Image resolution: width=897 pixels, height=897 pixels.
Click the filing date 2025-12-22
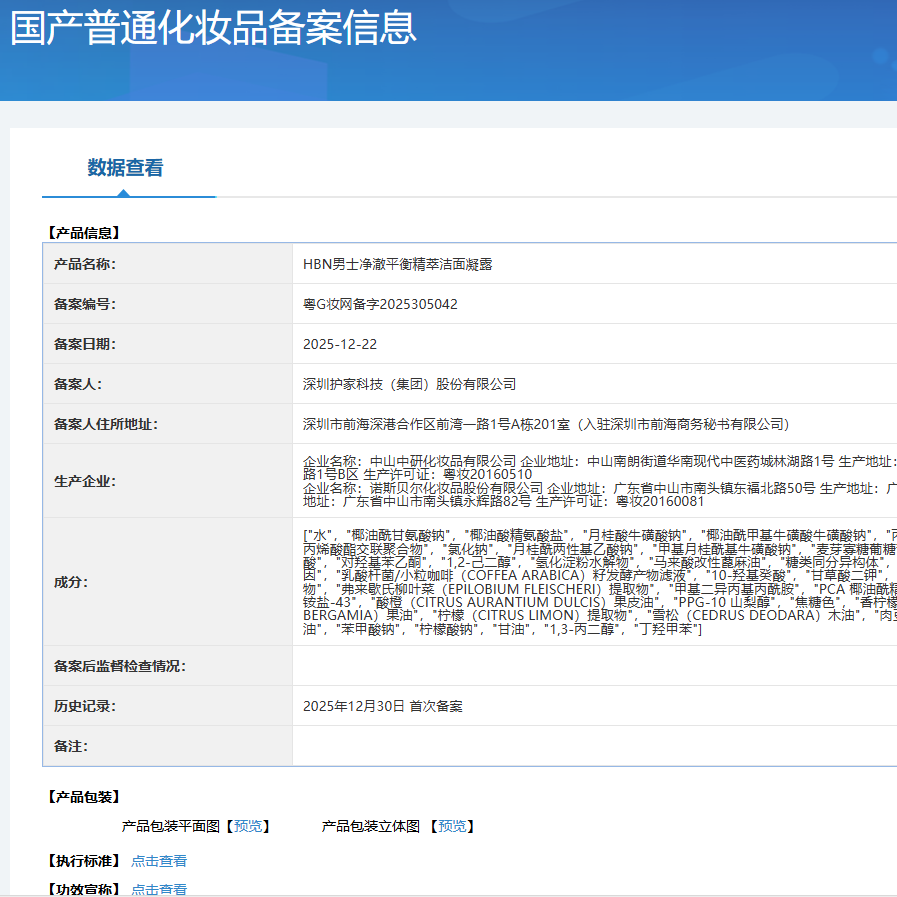point(340,344)
